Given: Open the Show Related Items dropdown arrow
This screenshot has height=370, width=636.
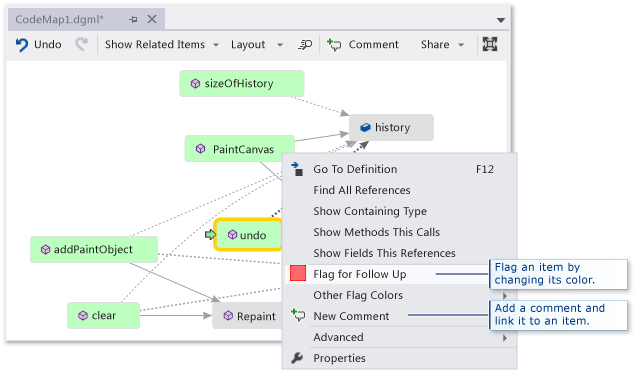Looking at the screenshot, I should pos(216,45).
